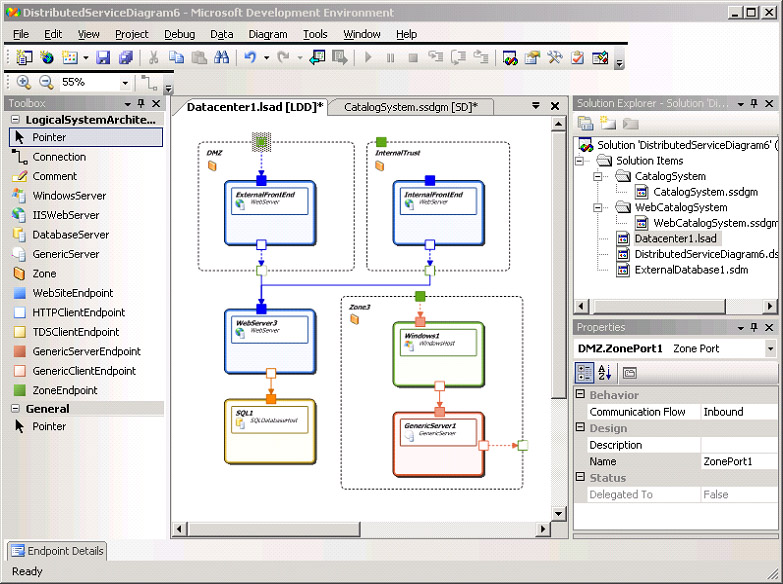Click the Property Pages button in Properties

(x=630, y=373)
